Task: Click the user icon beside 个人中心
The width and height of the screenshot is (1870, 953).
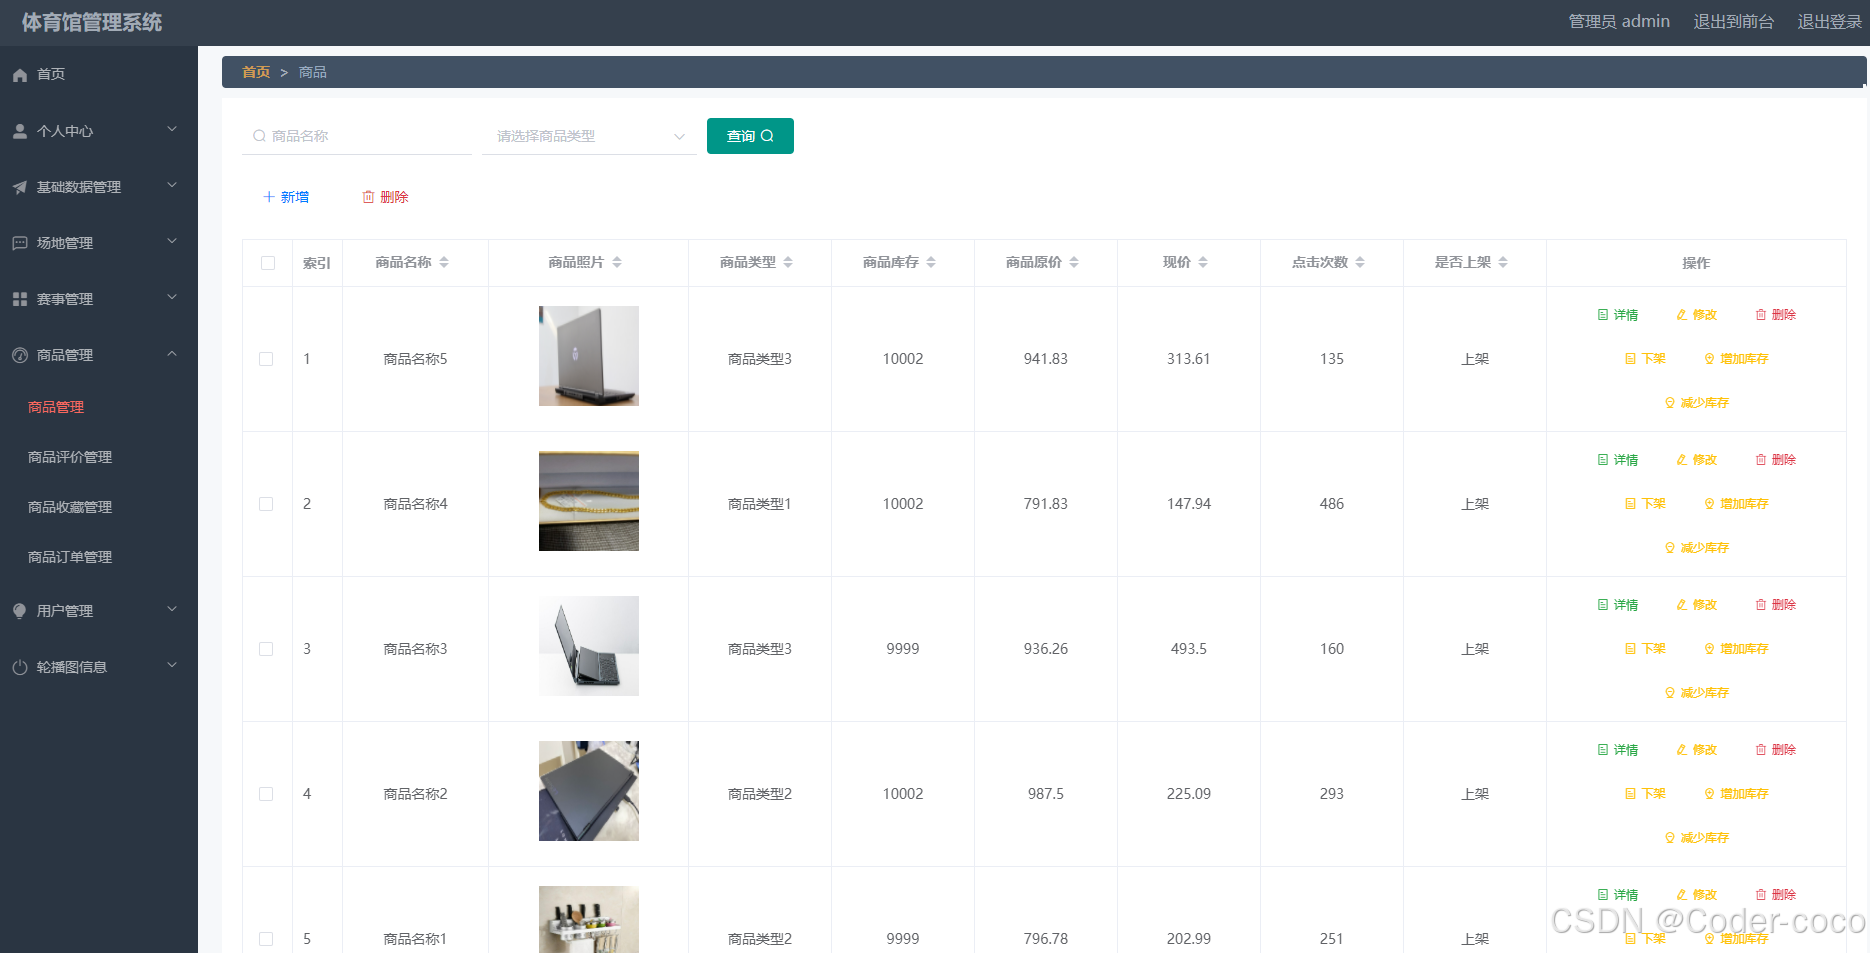Action: point(19,131)
